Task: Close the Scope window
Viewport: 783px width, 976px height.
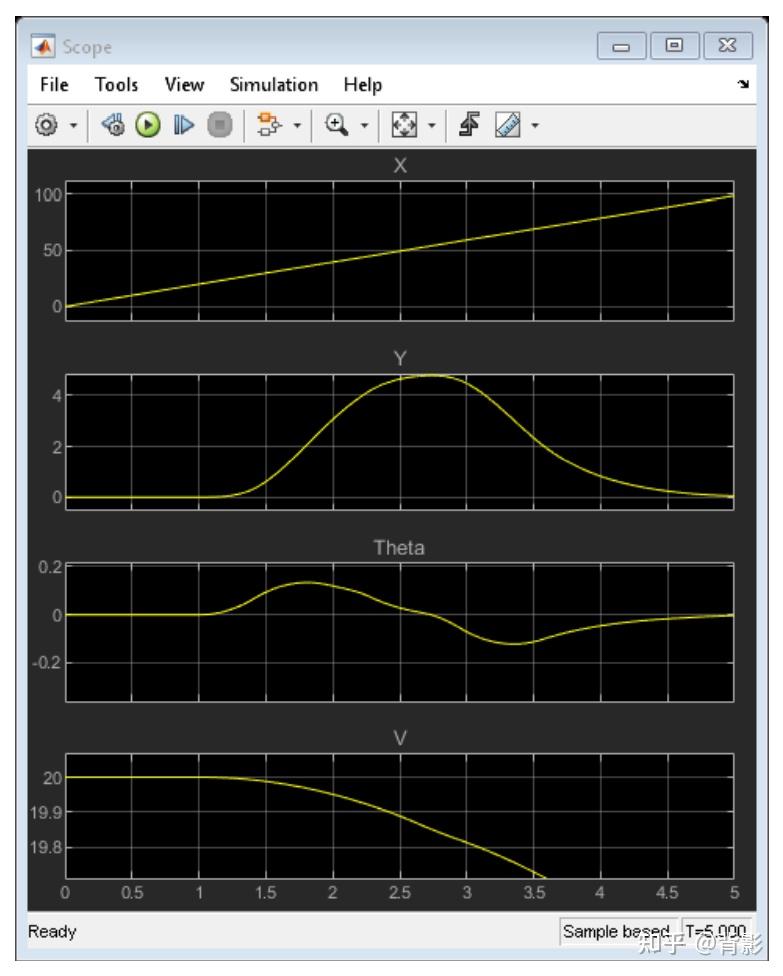Action: [x=728, y=45]
